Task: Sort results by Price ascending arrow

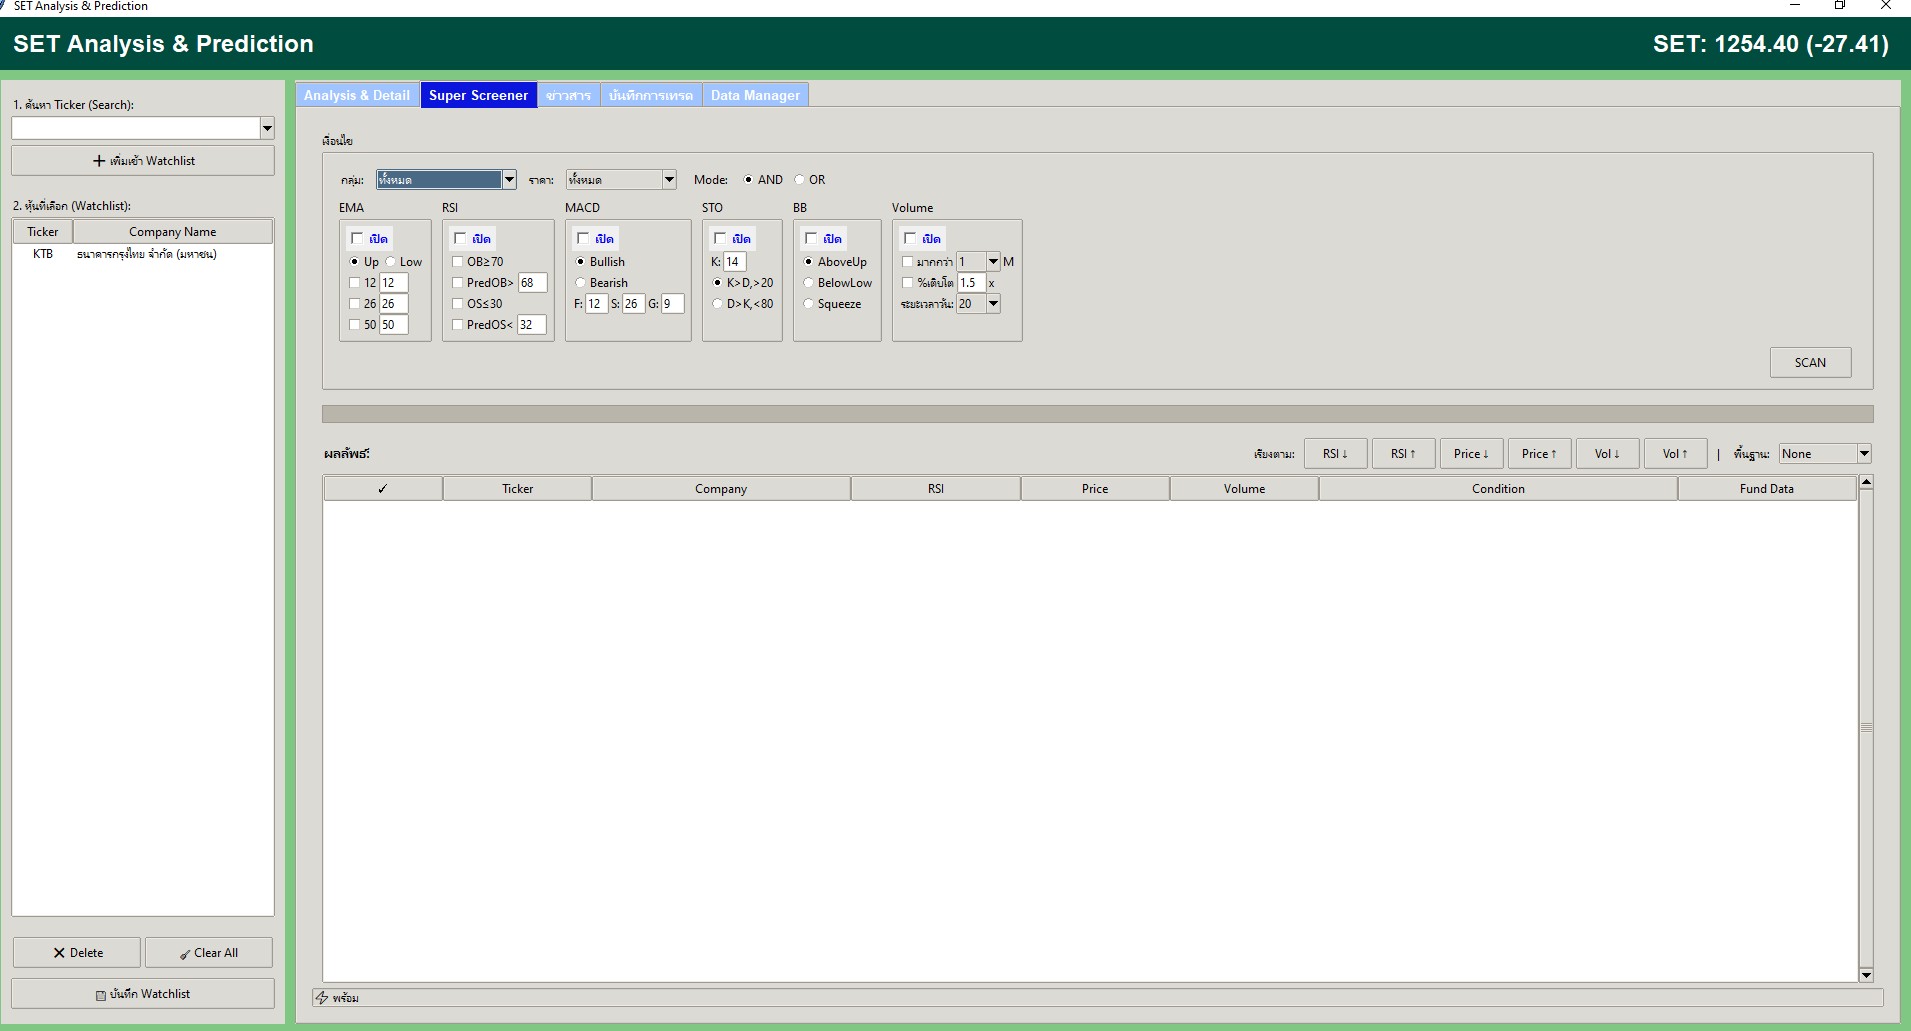Action: [x=1539, y=454]
